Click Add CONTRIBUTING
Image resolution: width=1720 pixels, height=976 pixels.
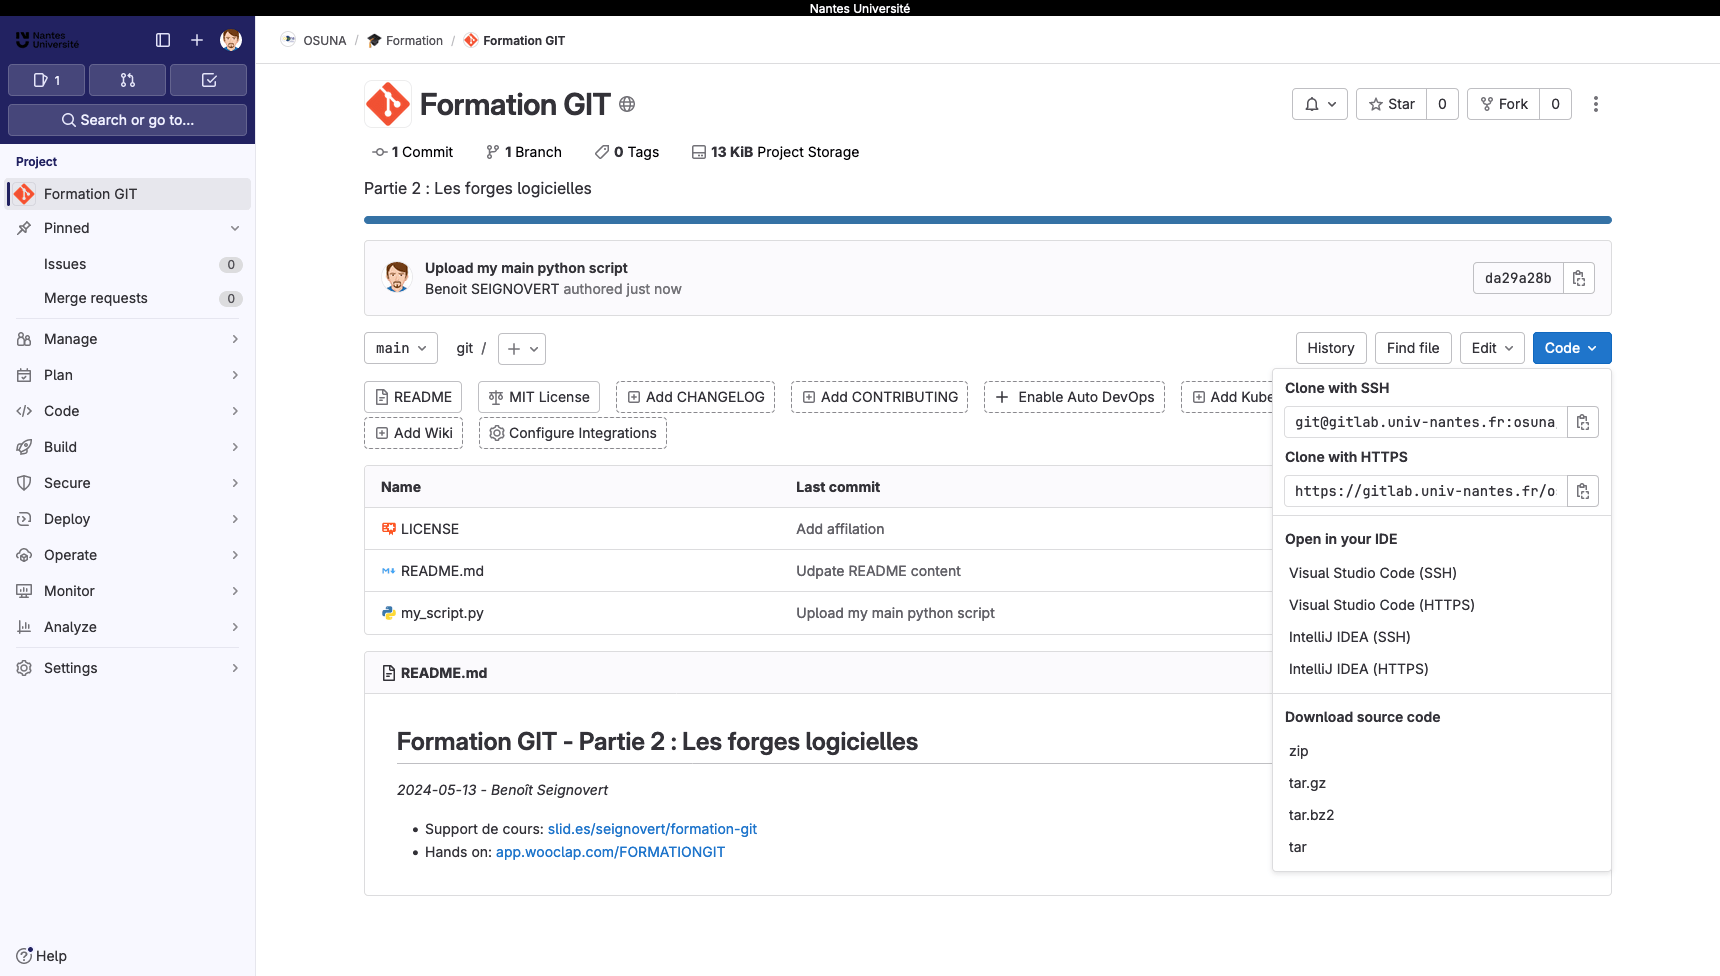tap(879, 397)
